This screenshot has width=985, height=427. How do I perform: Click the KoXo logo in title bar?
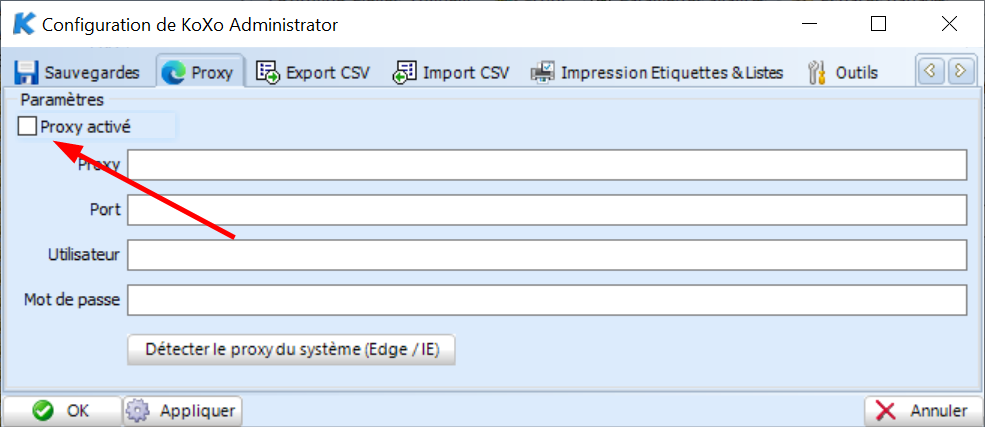coord(24,24)
